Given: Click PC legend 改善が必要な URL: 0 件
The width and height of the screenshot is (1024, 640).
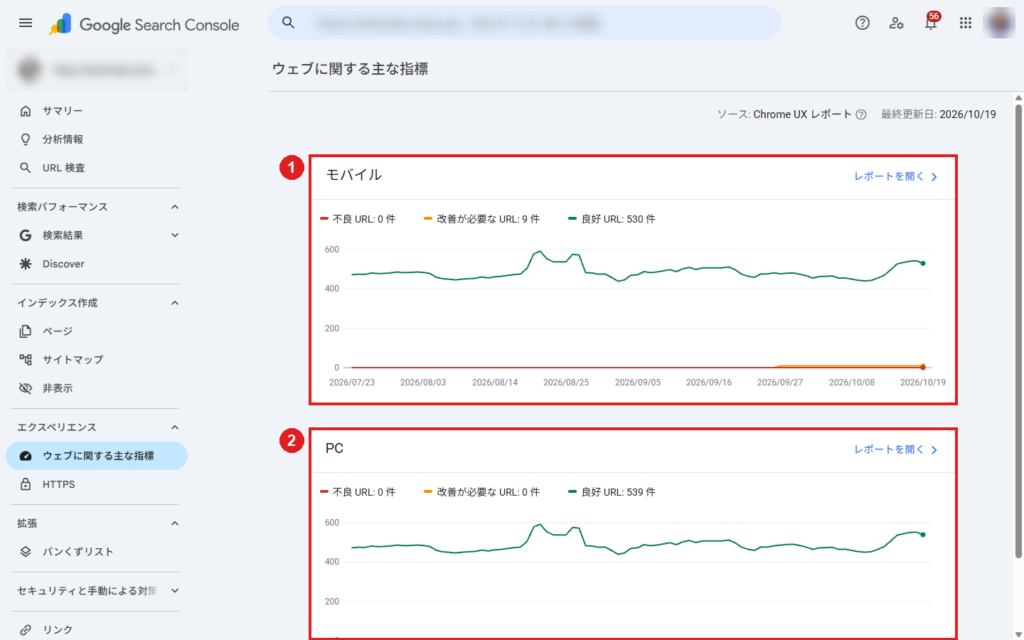Looking at the screenshot, I should pyautogui.click(x=482, y=492).
